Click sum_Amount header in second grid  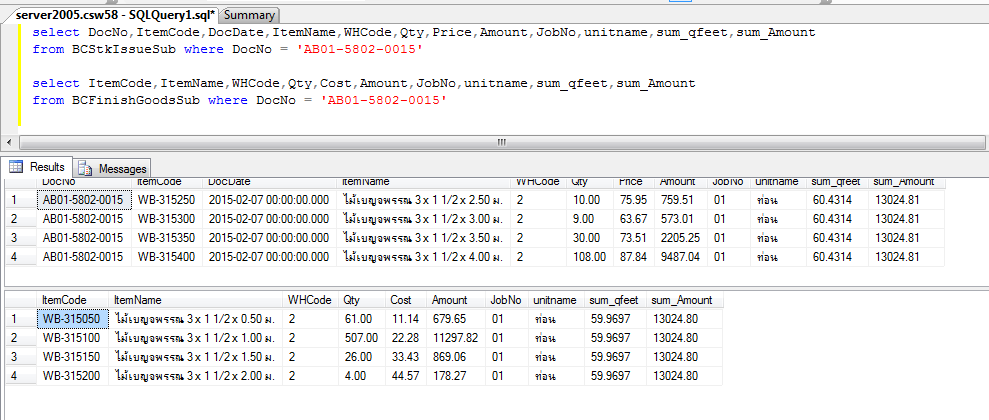pos(685,300)
